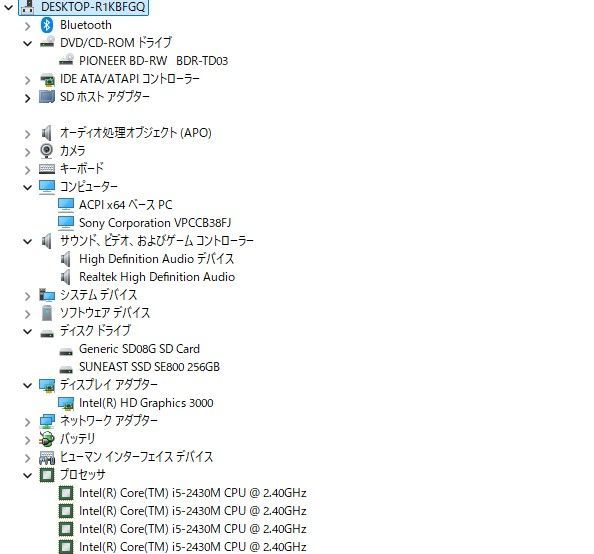Click the icon beside ACPI x64 ベース PC
This screenshot has width=594, height=554.
pyautogui.click(x=66, y=205)
